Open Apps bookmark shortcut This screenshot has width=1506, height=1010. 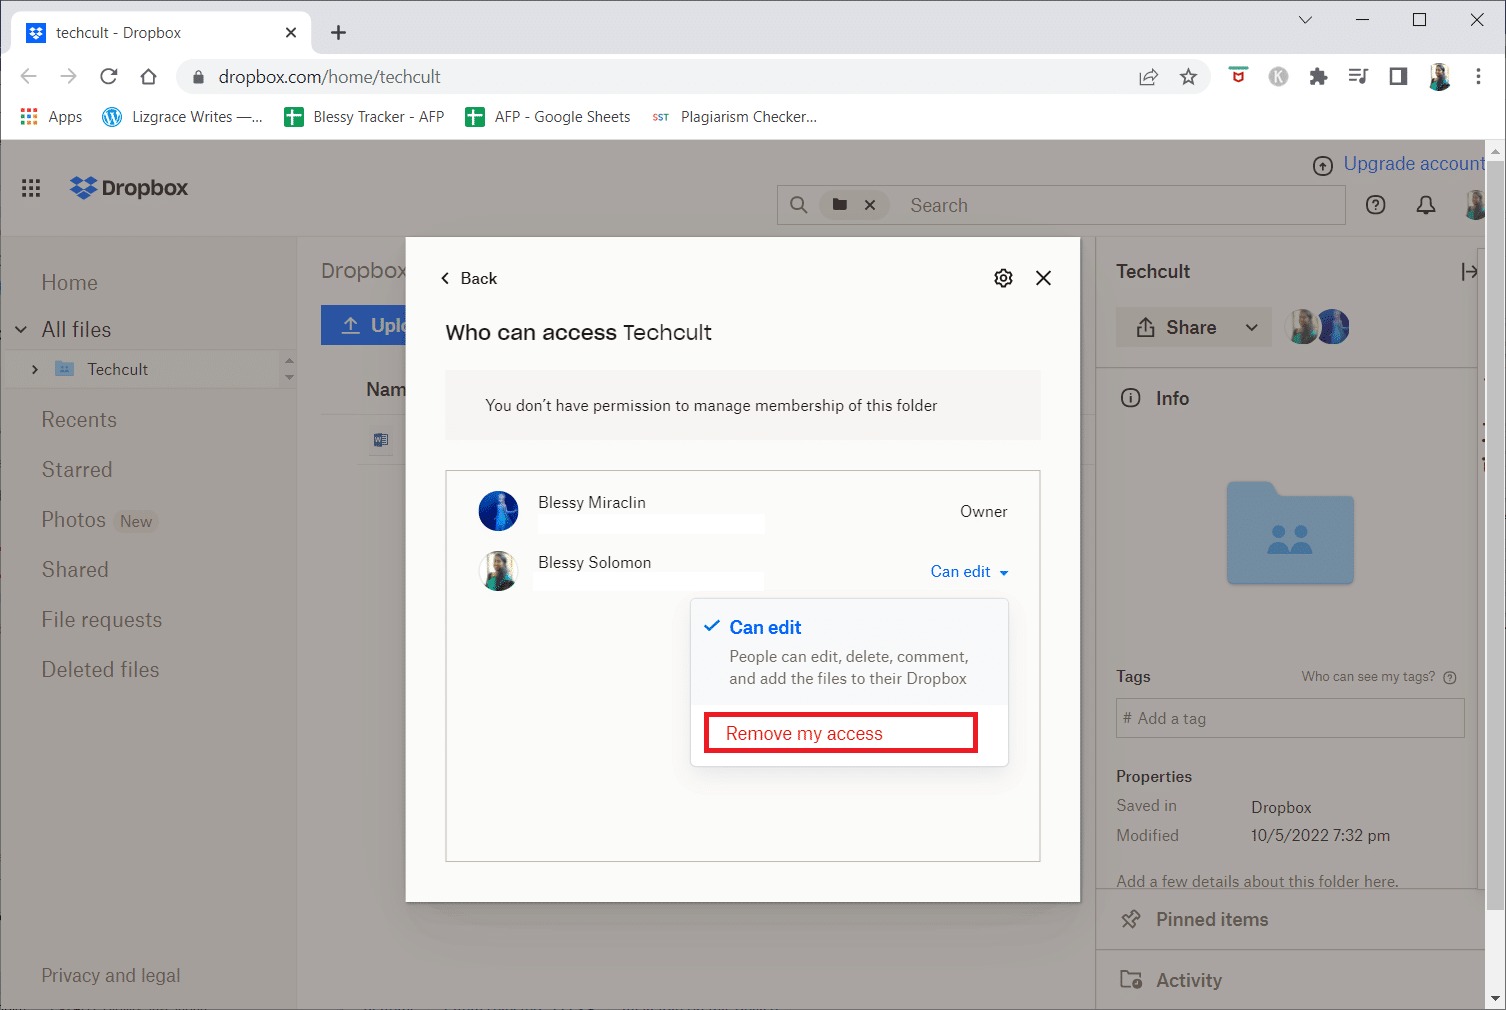[51, 117]
